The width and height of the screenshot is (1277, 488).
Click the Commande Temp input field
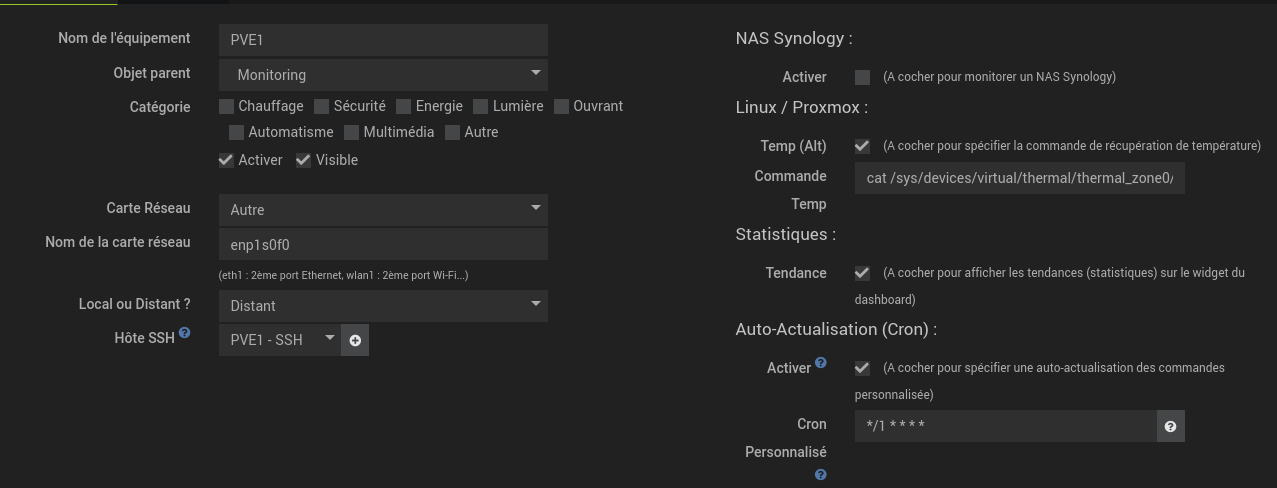[1019, 178]
